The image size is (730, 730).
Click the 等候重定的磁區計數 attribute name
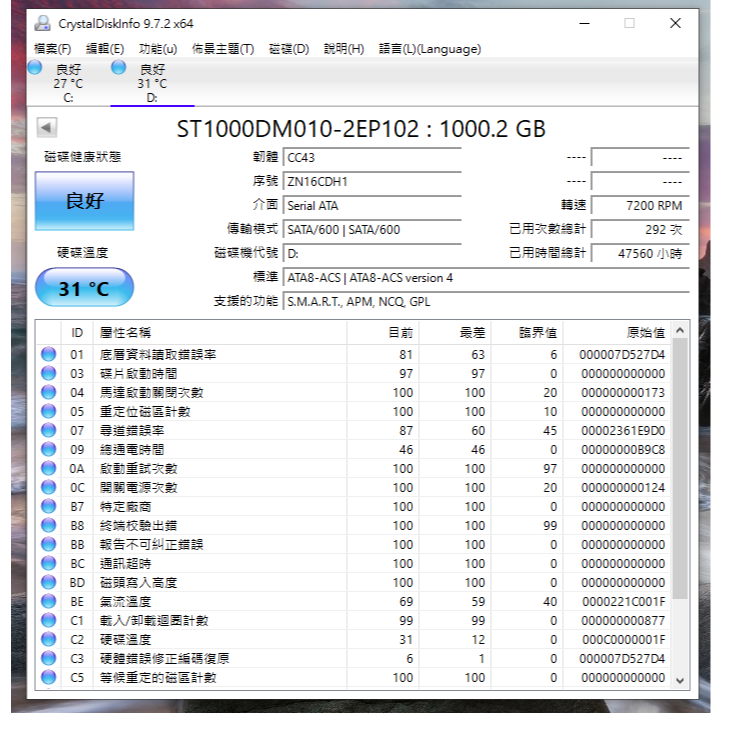point(158,677)
